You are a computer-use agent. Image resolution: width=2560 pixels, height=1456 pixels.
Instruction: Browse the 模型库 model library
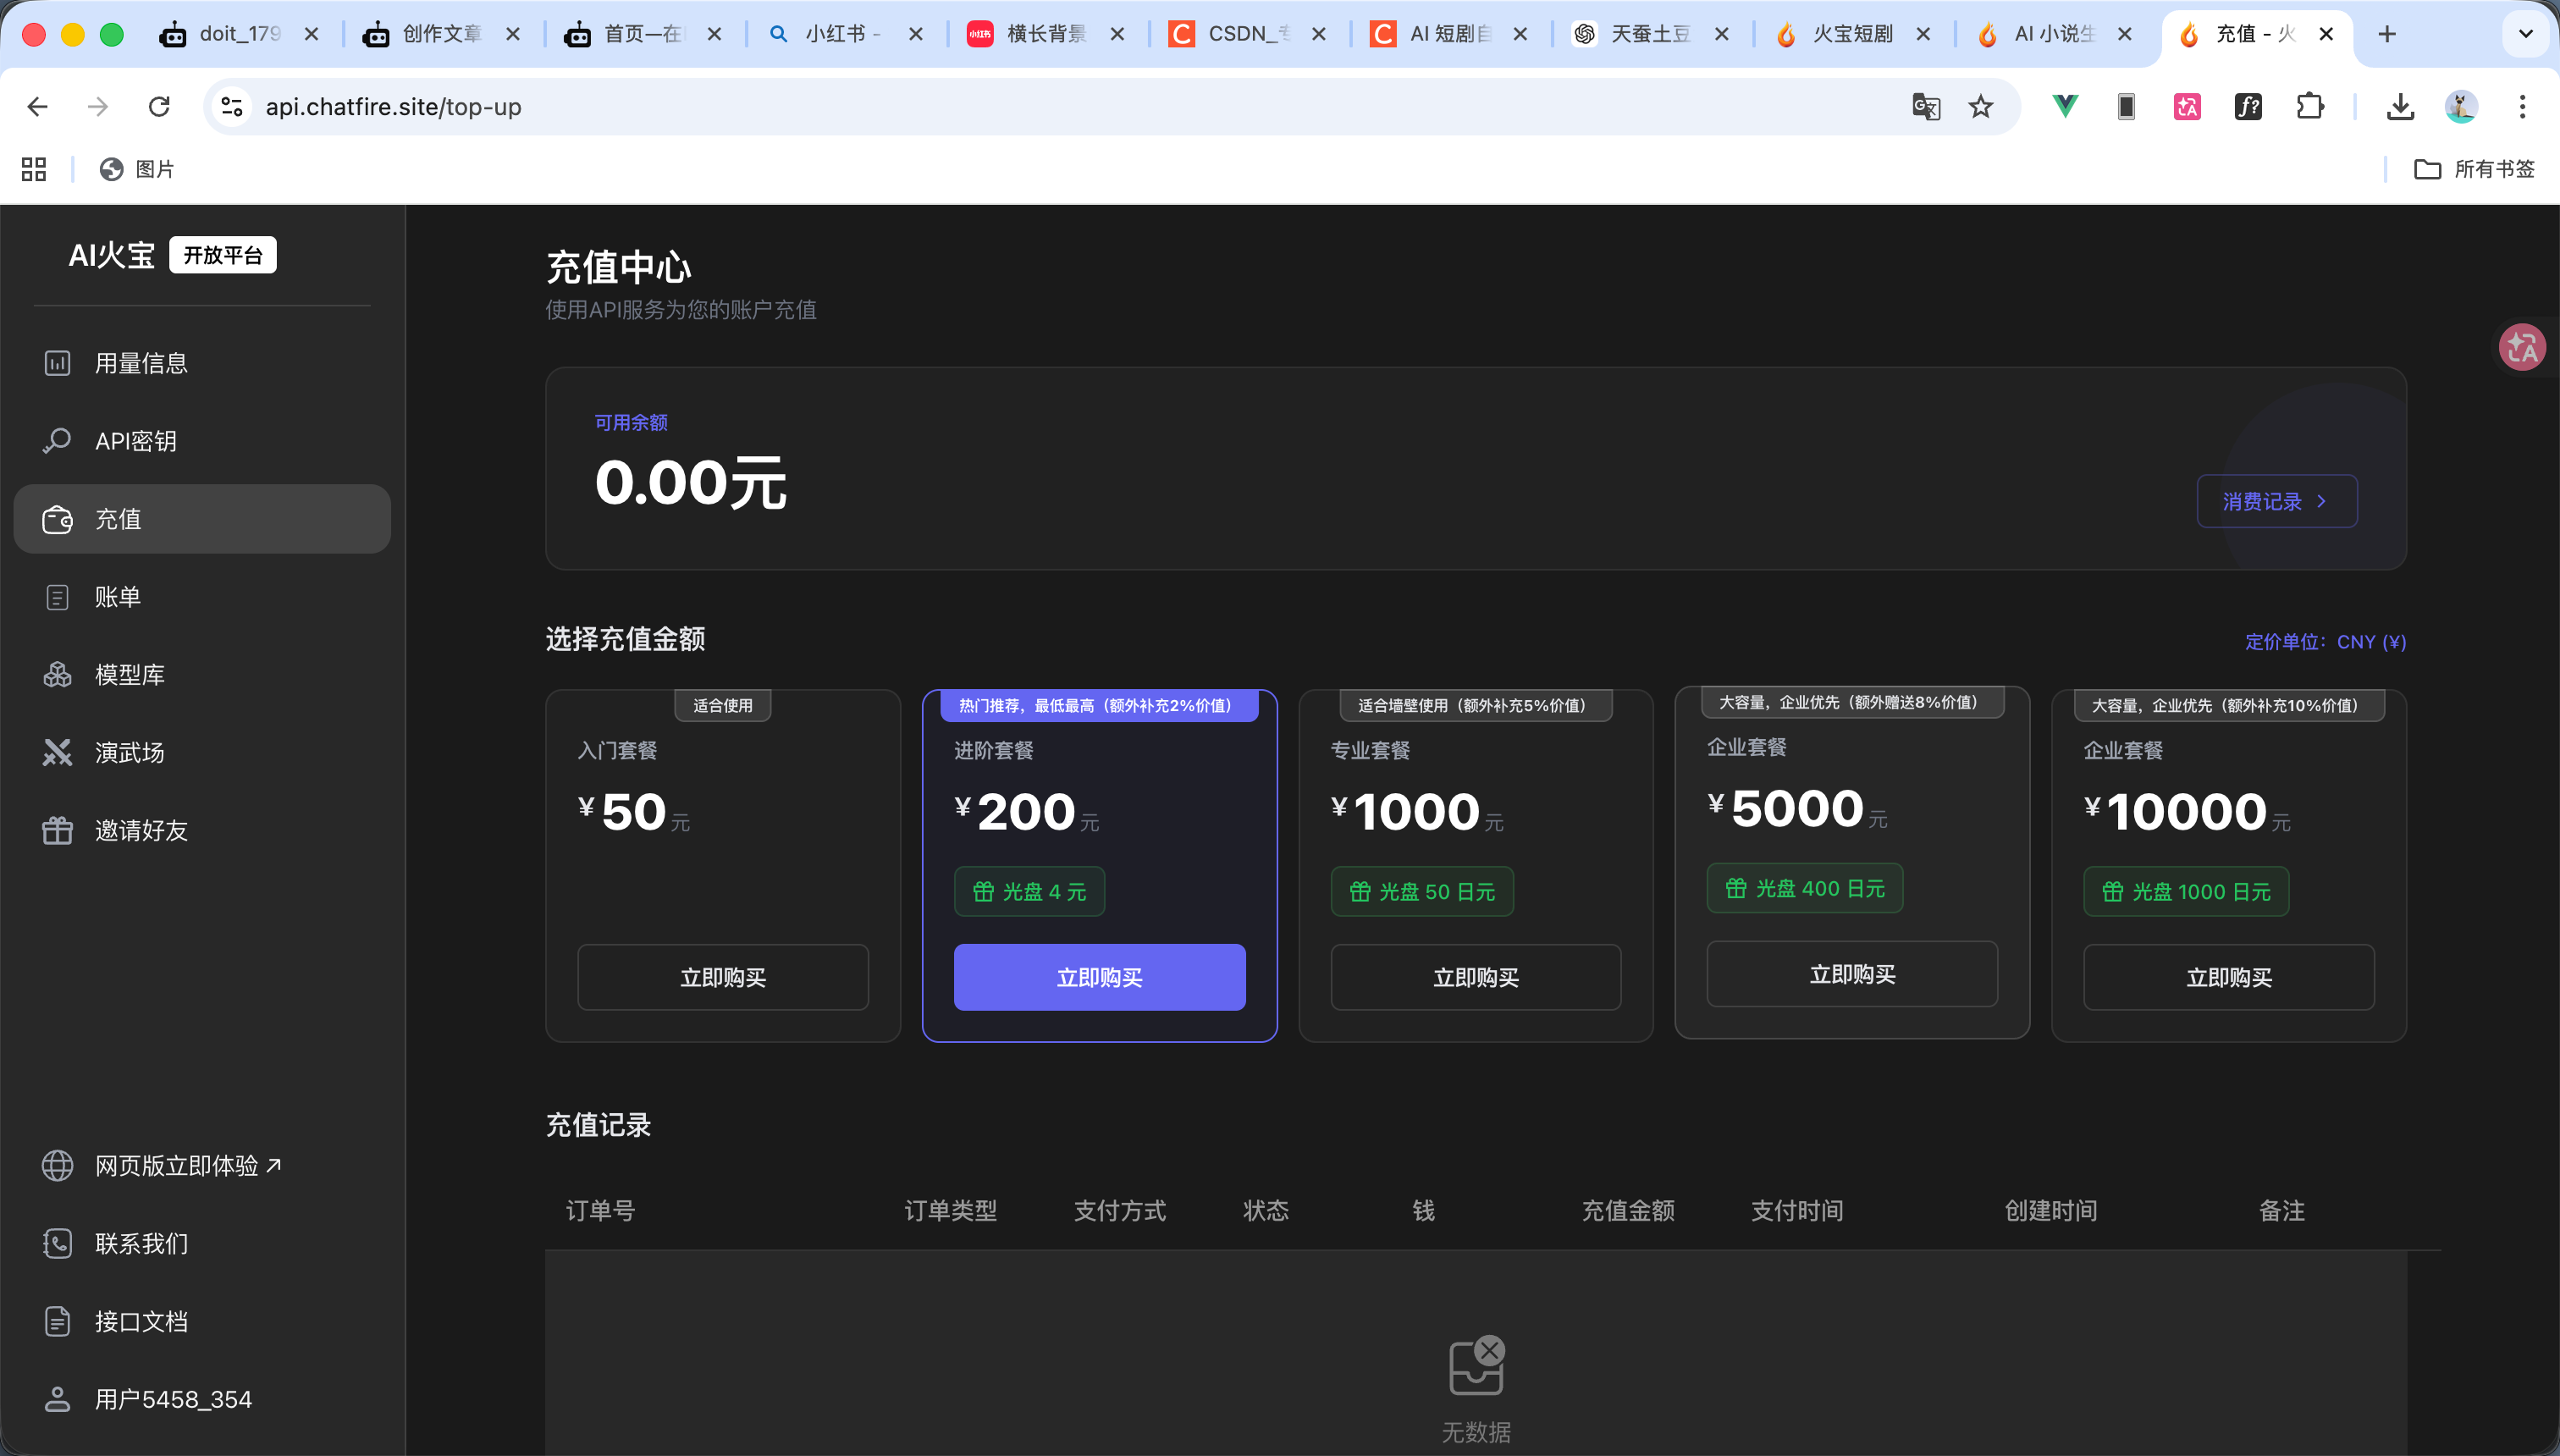pyautogui.click(x=130, y=674)
